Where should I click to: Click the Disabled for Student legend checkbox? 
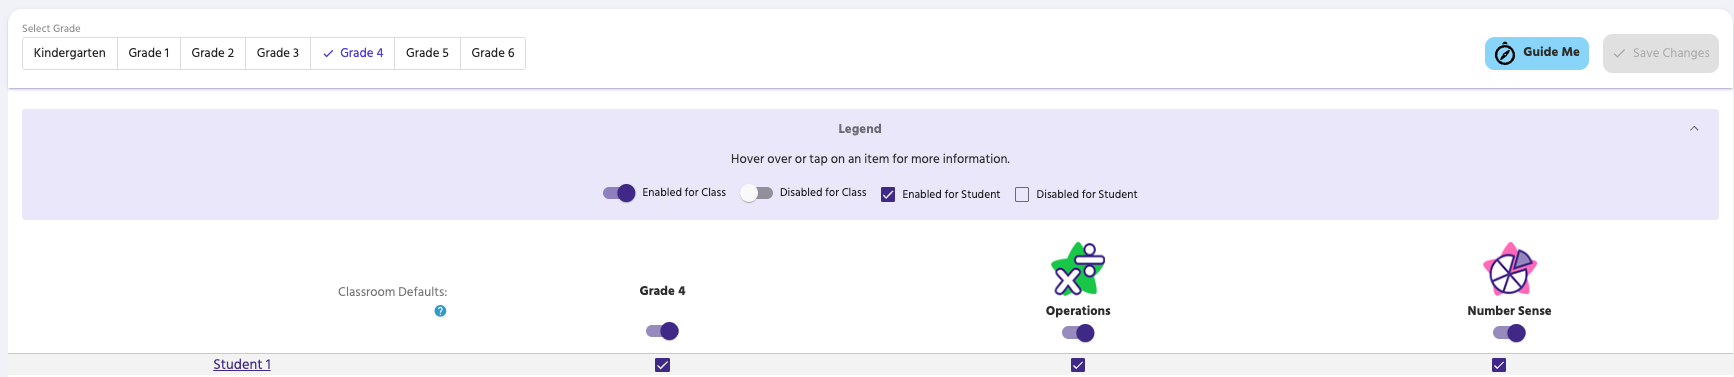point(1022,195)
